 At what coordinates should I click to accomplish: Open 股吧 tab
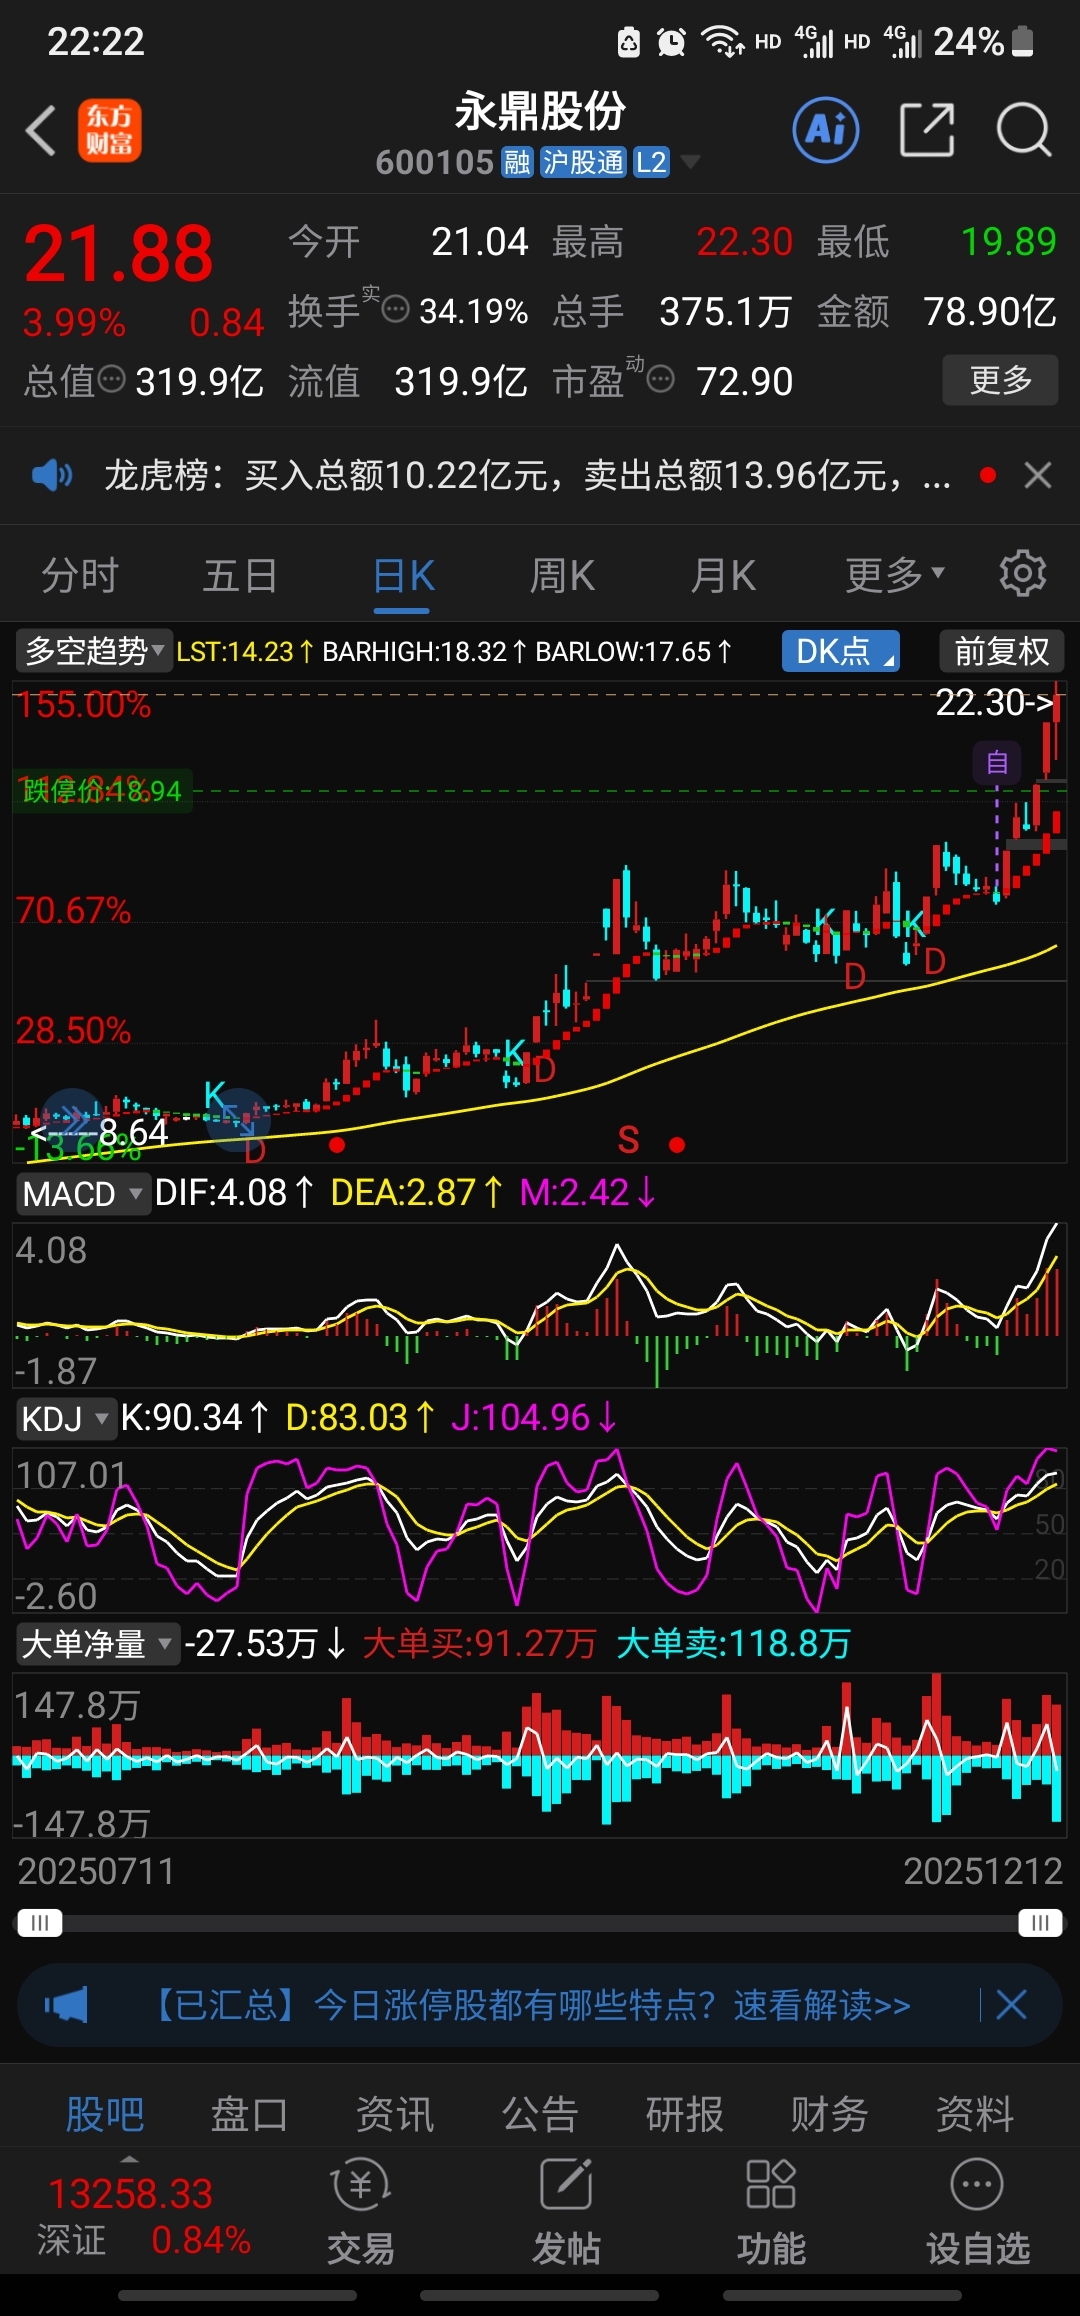tap(104, 2113)
